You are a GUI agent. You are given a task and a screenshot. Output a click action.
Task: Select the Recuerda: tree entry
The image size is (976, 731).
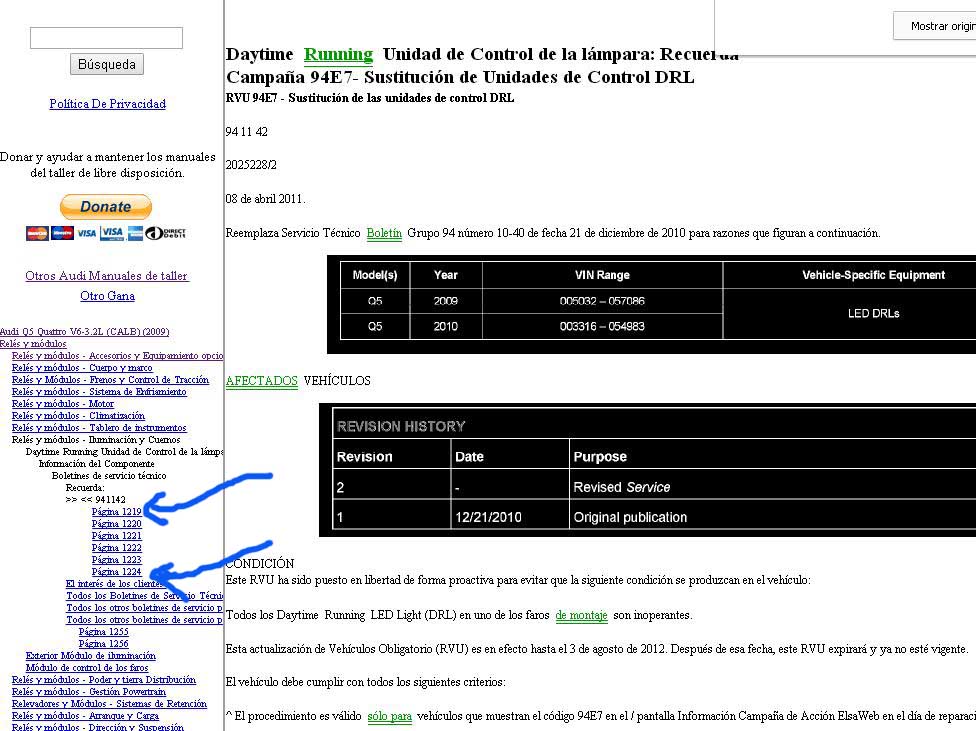[x=85, y=488]
